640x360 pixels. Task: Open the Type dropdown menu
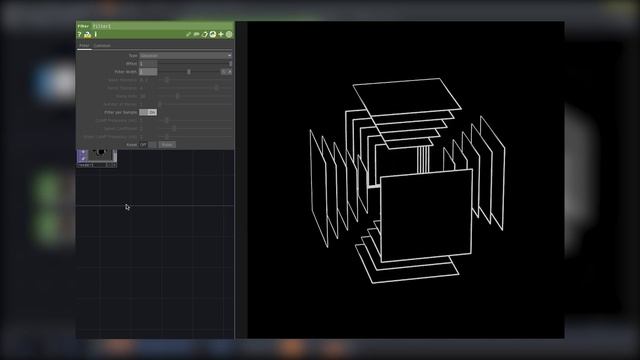[x=186, y=56]
